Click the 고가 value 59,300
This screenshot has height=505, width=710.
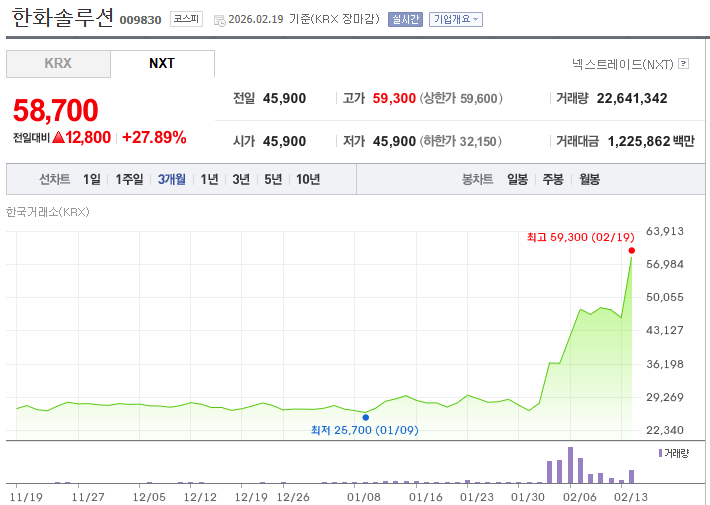tap(394, 98)
